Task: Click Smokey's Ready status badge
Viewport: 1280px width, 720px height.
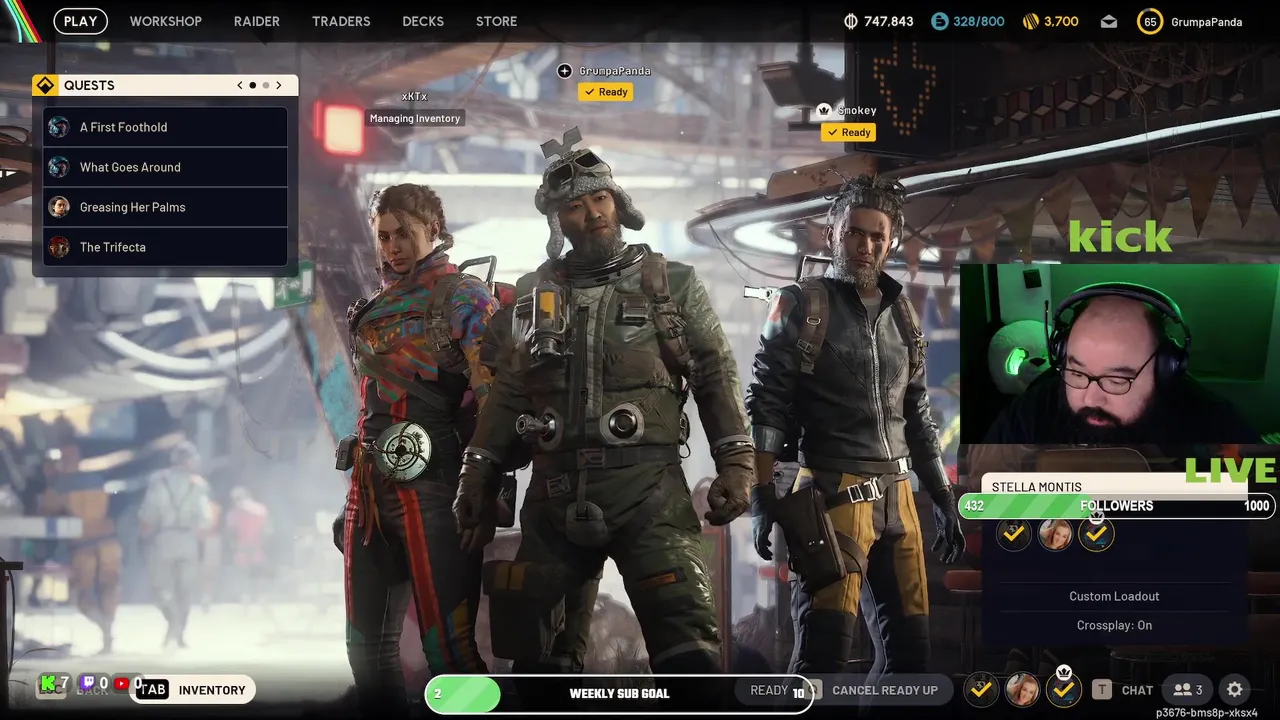Action: tap(848, 132)
